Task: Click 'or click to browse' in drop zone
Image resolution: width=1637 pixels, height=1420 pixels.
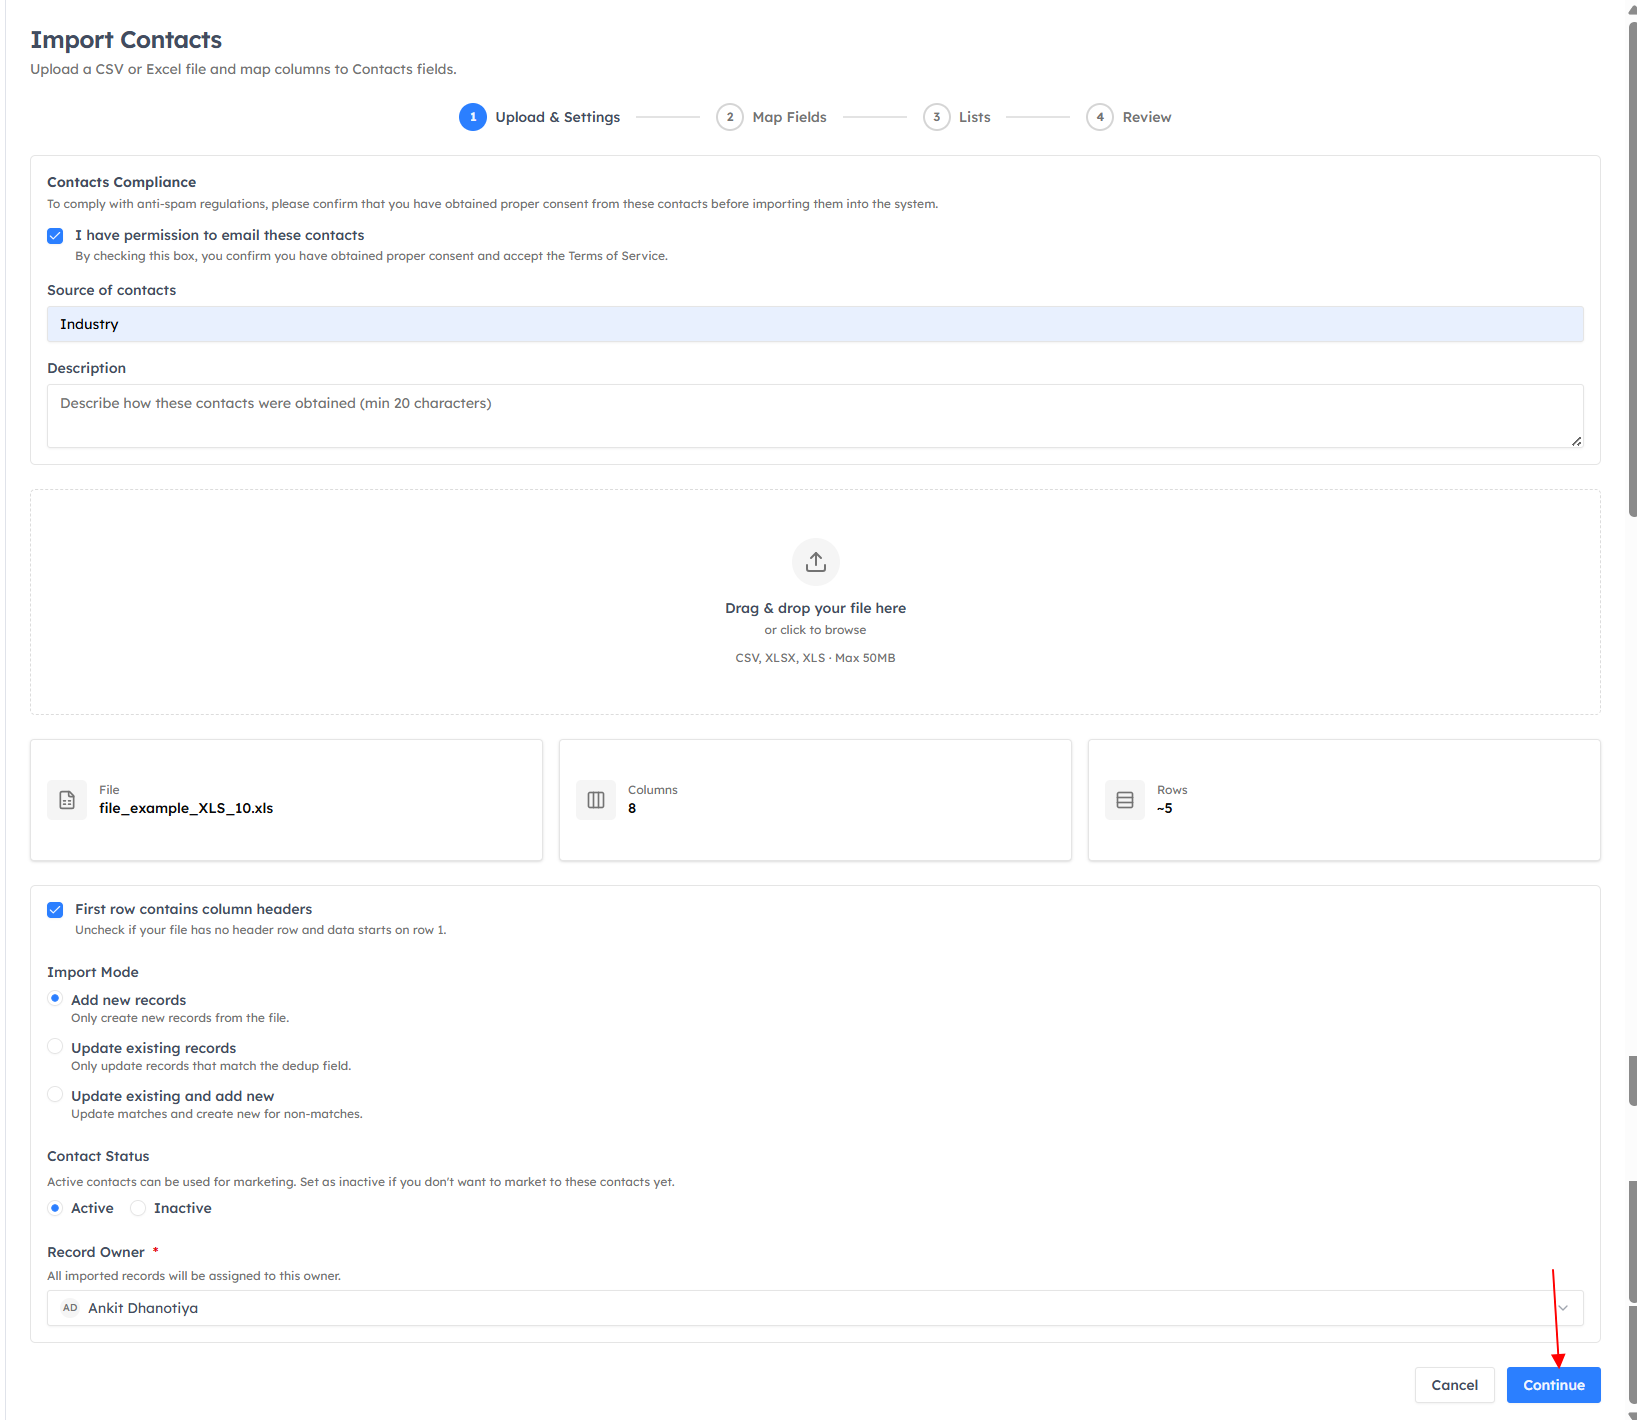Action: pos(815,630)
